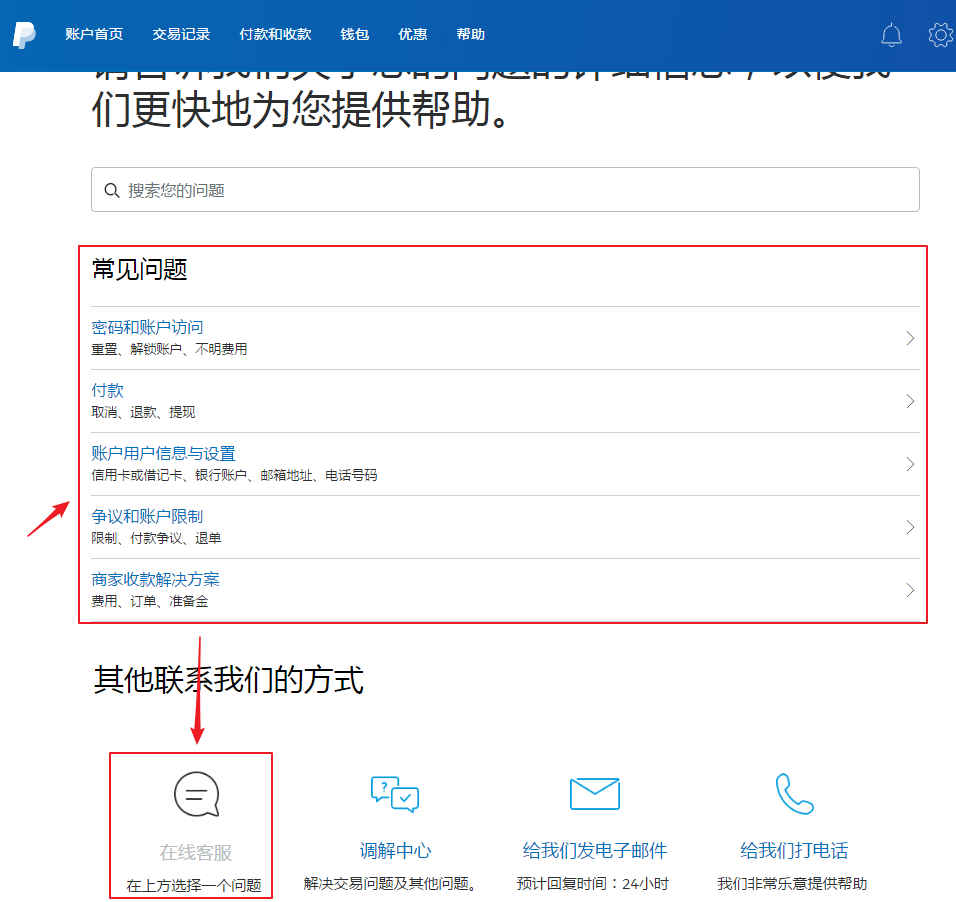Click the telephone handset icon
The height and width of the screenshot is (902, 956).
[794, 794]
